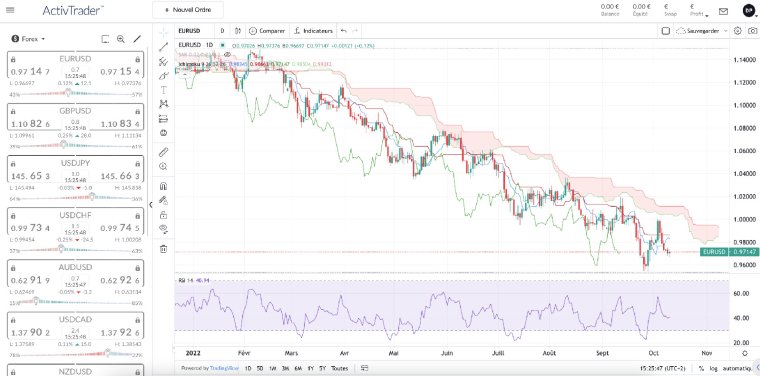Open the user profile avatar menu
This screenshot has width=760, height=376.
pos(748,10)
